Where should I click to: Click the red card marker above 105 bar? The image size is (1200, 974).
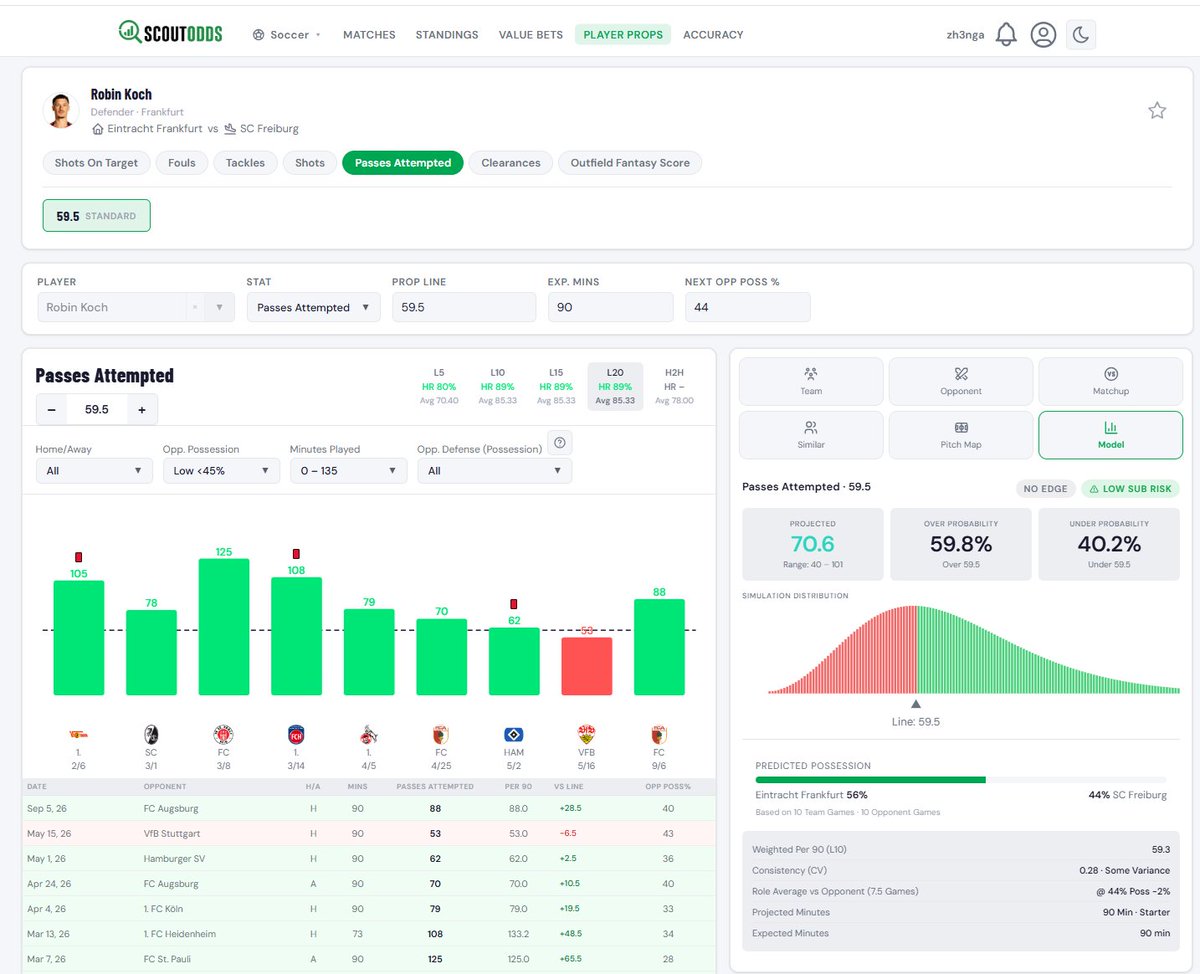coord(79,557)
